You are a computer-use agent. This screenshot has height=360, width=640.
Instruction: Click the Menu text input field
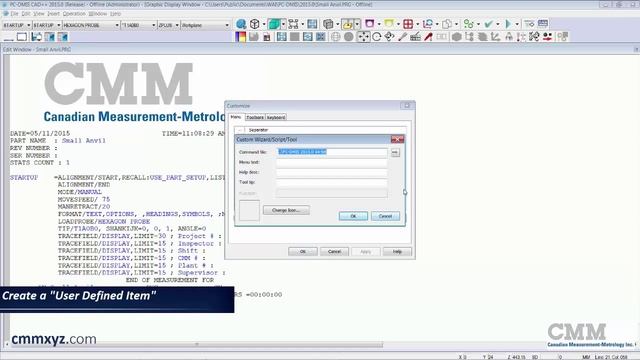[x=332, y=162]
